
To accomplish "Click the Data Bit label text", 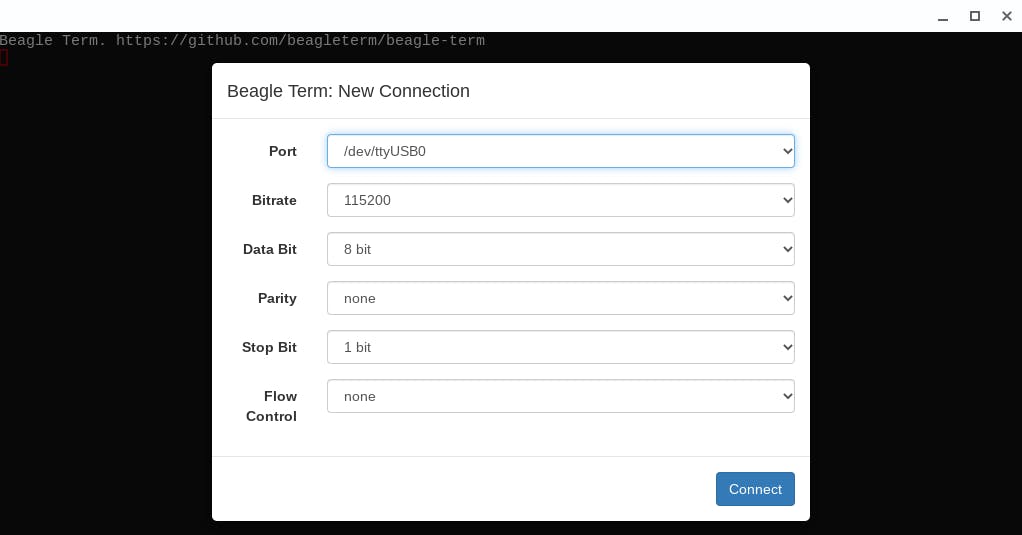I will pos(270,249).
